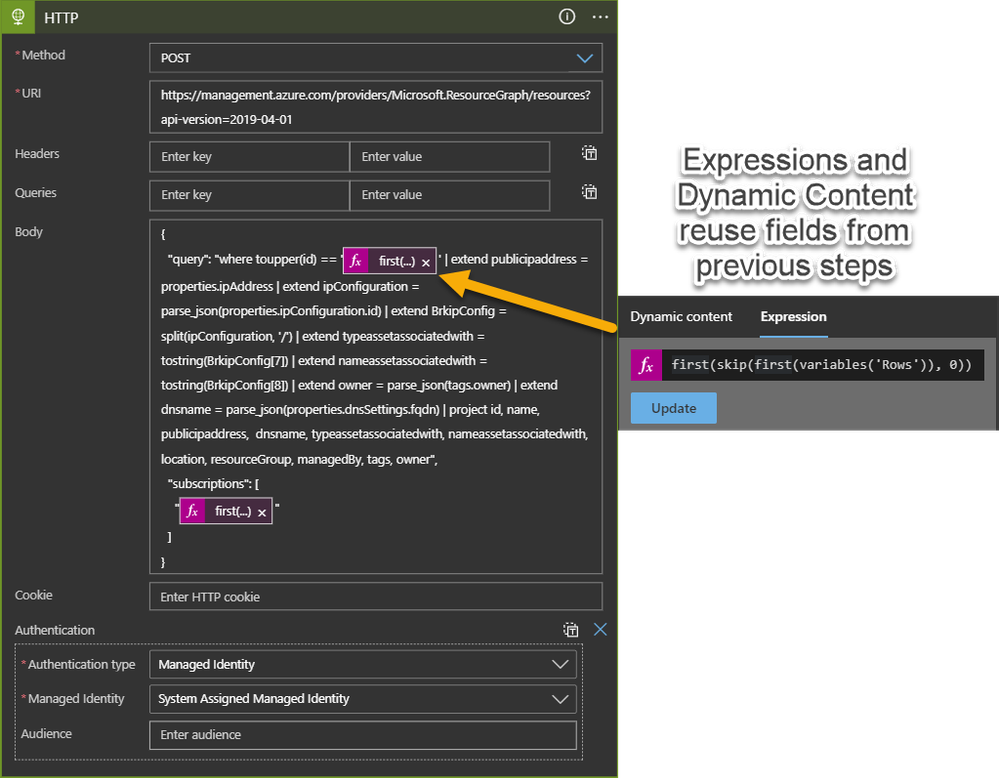Click the expression text first(skip(first(variables('Rows')), 0))
This screenshot has height=778, width=999.
point(821,365)
